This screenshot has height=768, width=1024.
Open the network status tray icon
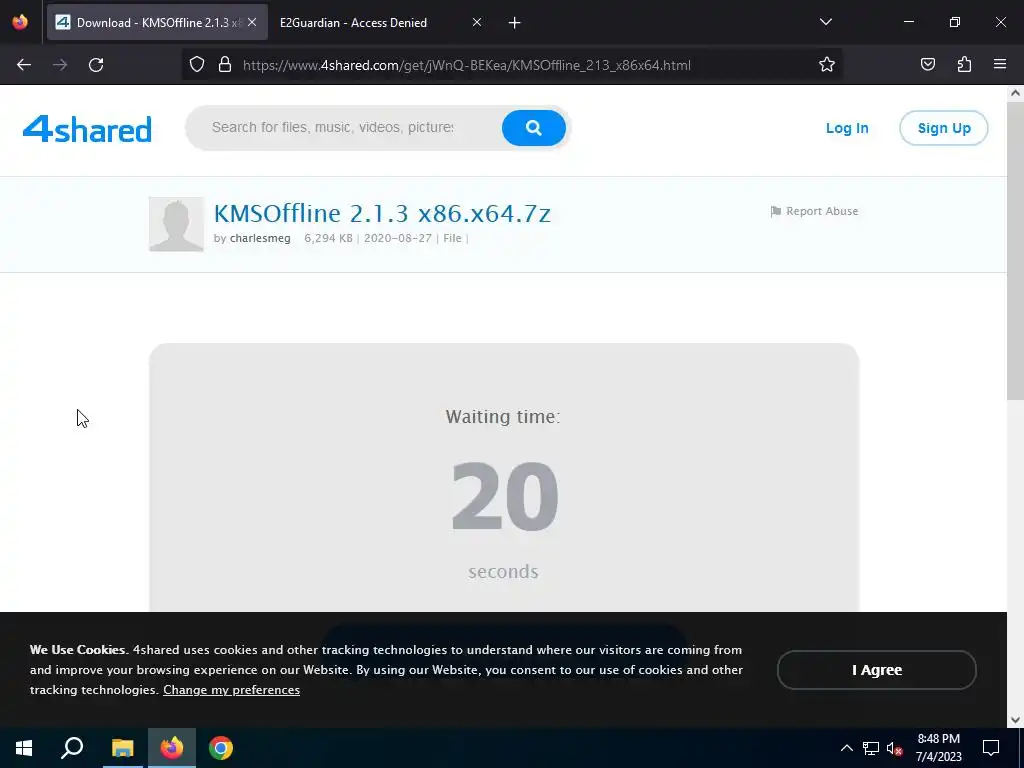[x=871, y=748]
